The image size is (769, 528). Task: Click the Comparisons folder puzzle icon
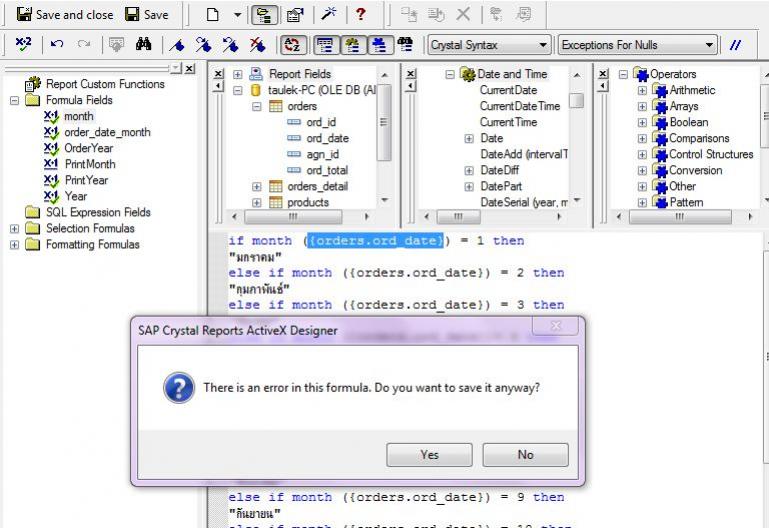660,139
